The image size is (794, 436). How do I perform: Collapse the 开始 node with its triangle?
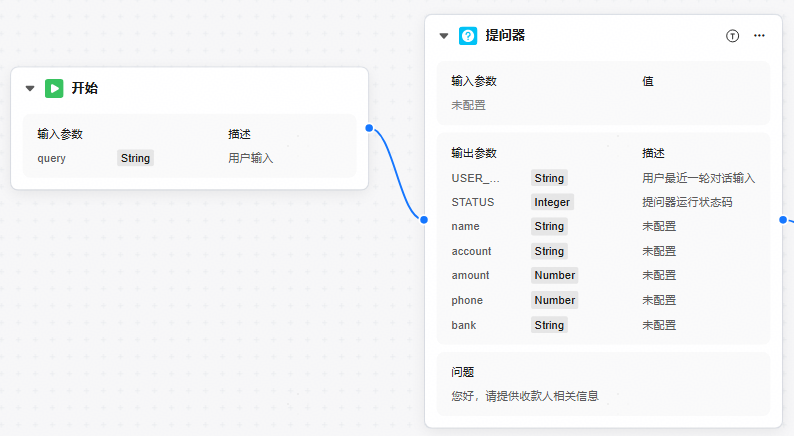[x=30, y=88]
